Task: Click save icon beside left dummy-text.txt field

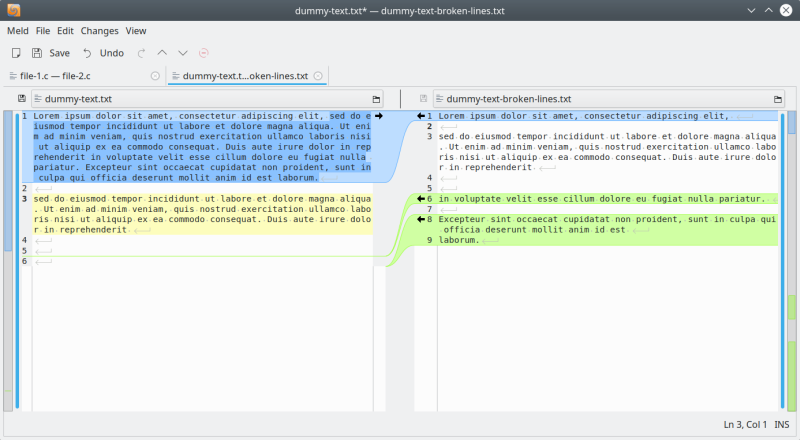Action: pyautogui.click(x=22, y=99)
